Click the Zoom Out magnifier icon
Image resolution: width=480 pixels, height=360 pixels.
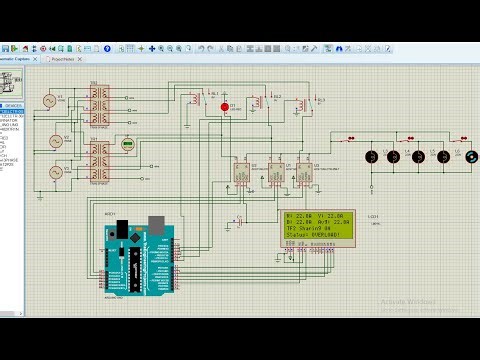pyautogui.click(x=170, y=49)
